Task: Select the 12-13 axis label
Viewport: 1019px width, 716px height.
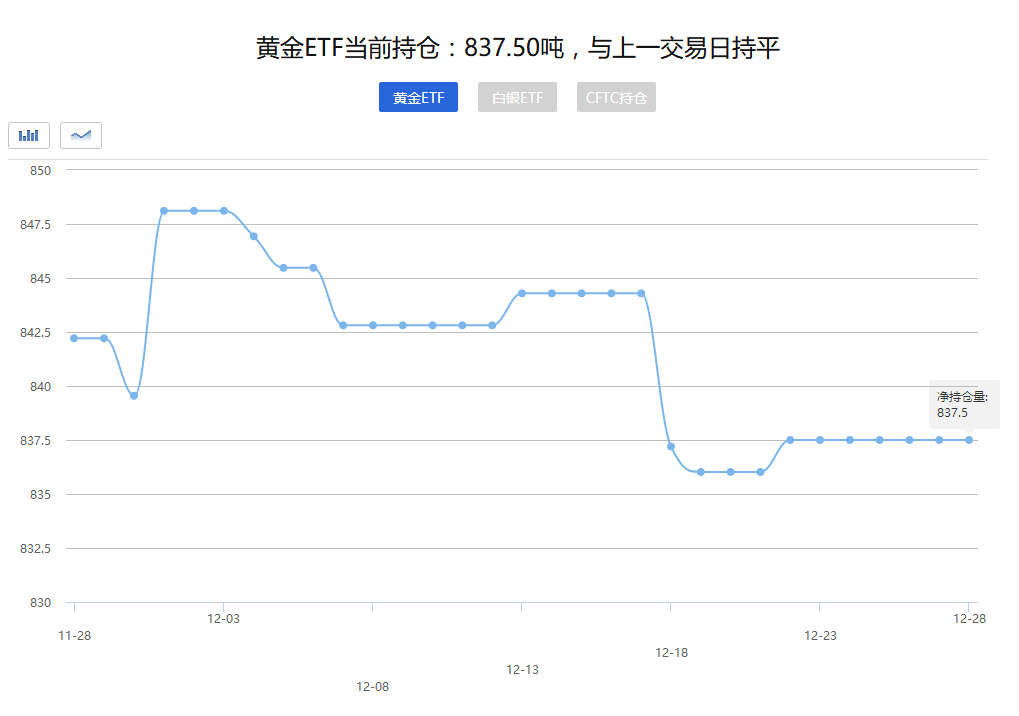Action: point(521,670)
